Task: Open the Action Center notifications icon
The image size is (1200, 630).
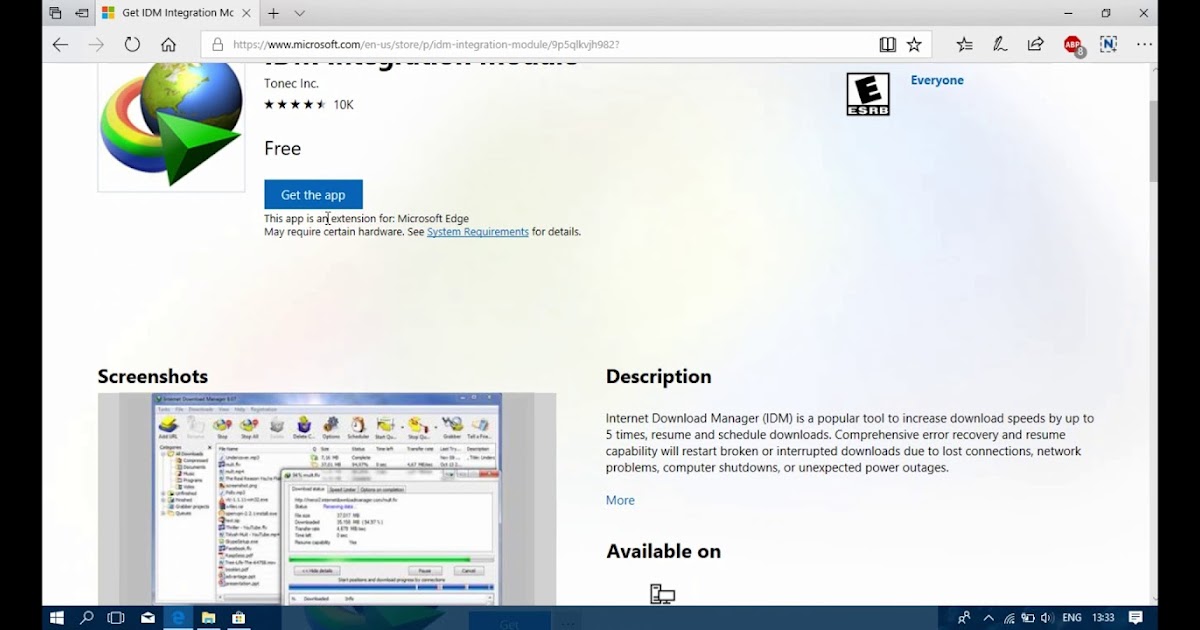Action: 1136,618
